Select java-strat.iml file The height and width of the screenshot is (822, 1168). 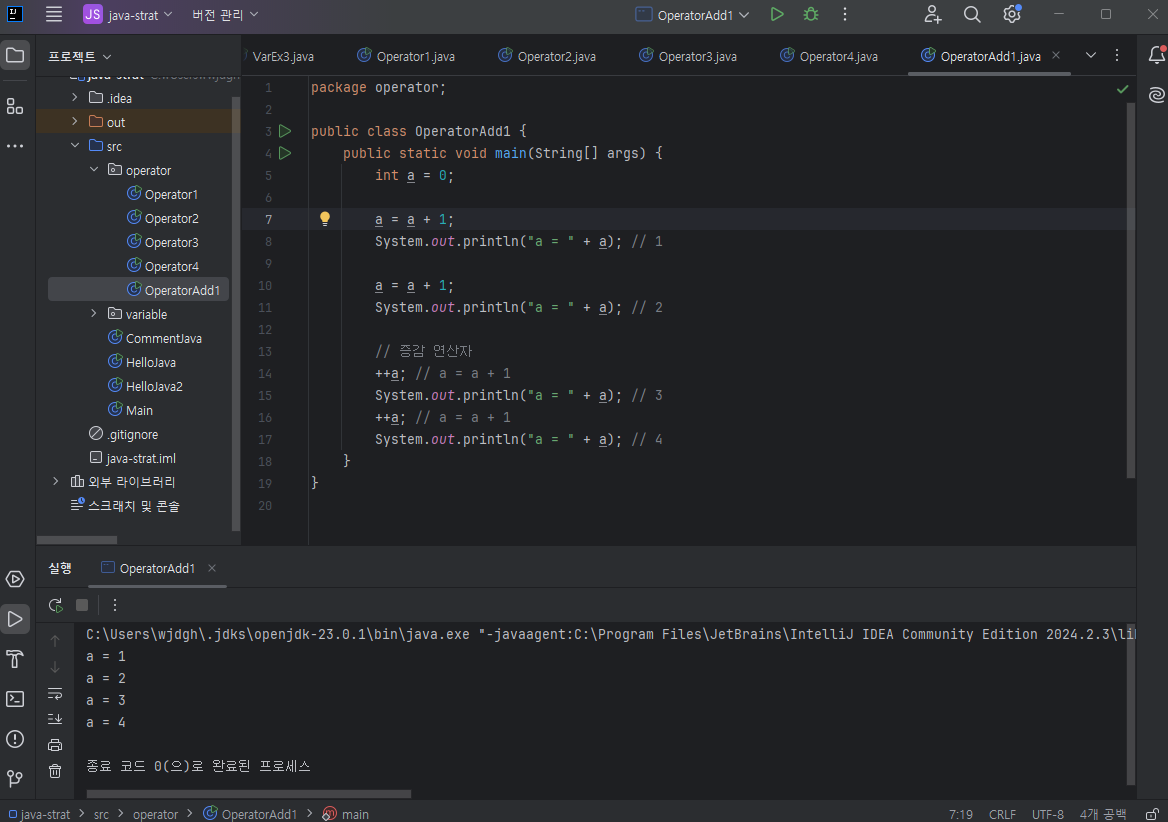(141, 458)
